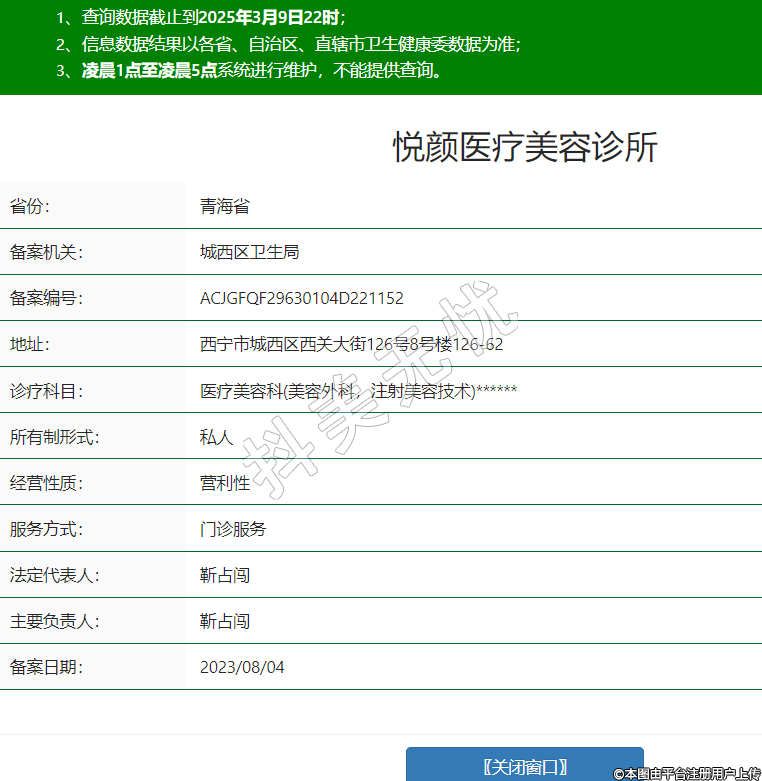
Task: Click the name beside 主要负责人
Action: (224, 621)
